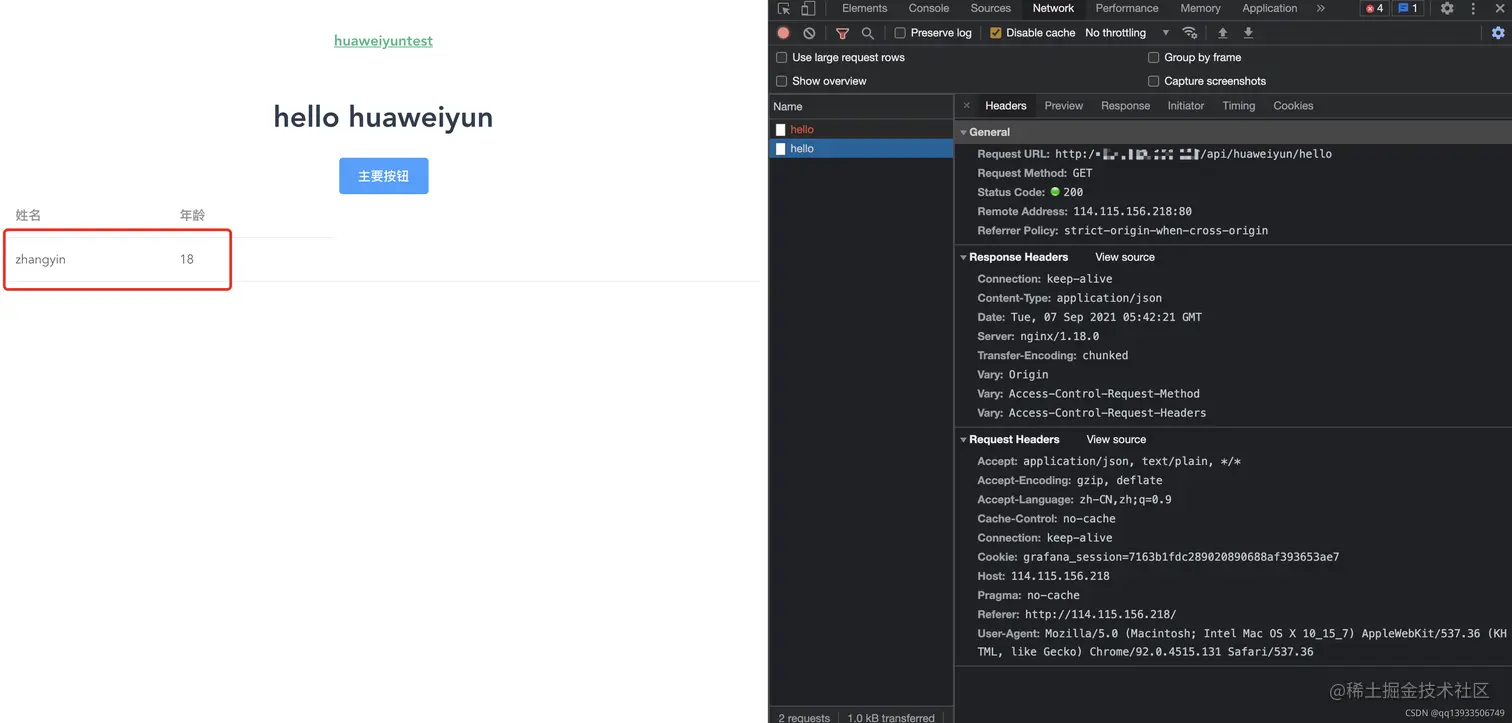Switch to the Application tab
Screen dimensions: 1512x723
click(x=1269, y=8)
